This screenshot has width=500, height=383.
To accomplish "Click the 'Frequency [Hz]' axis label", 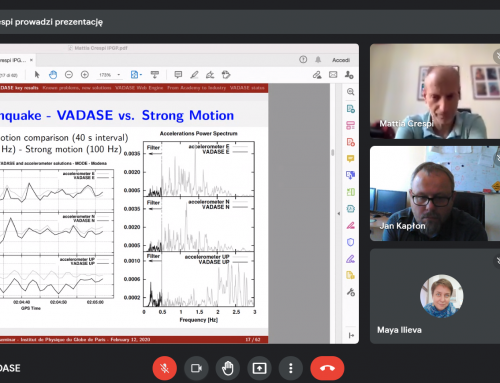I will (199, 320).
